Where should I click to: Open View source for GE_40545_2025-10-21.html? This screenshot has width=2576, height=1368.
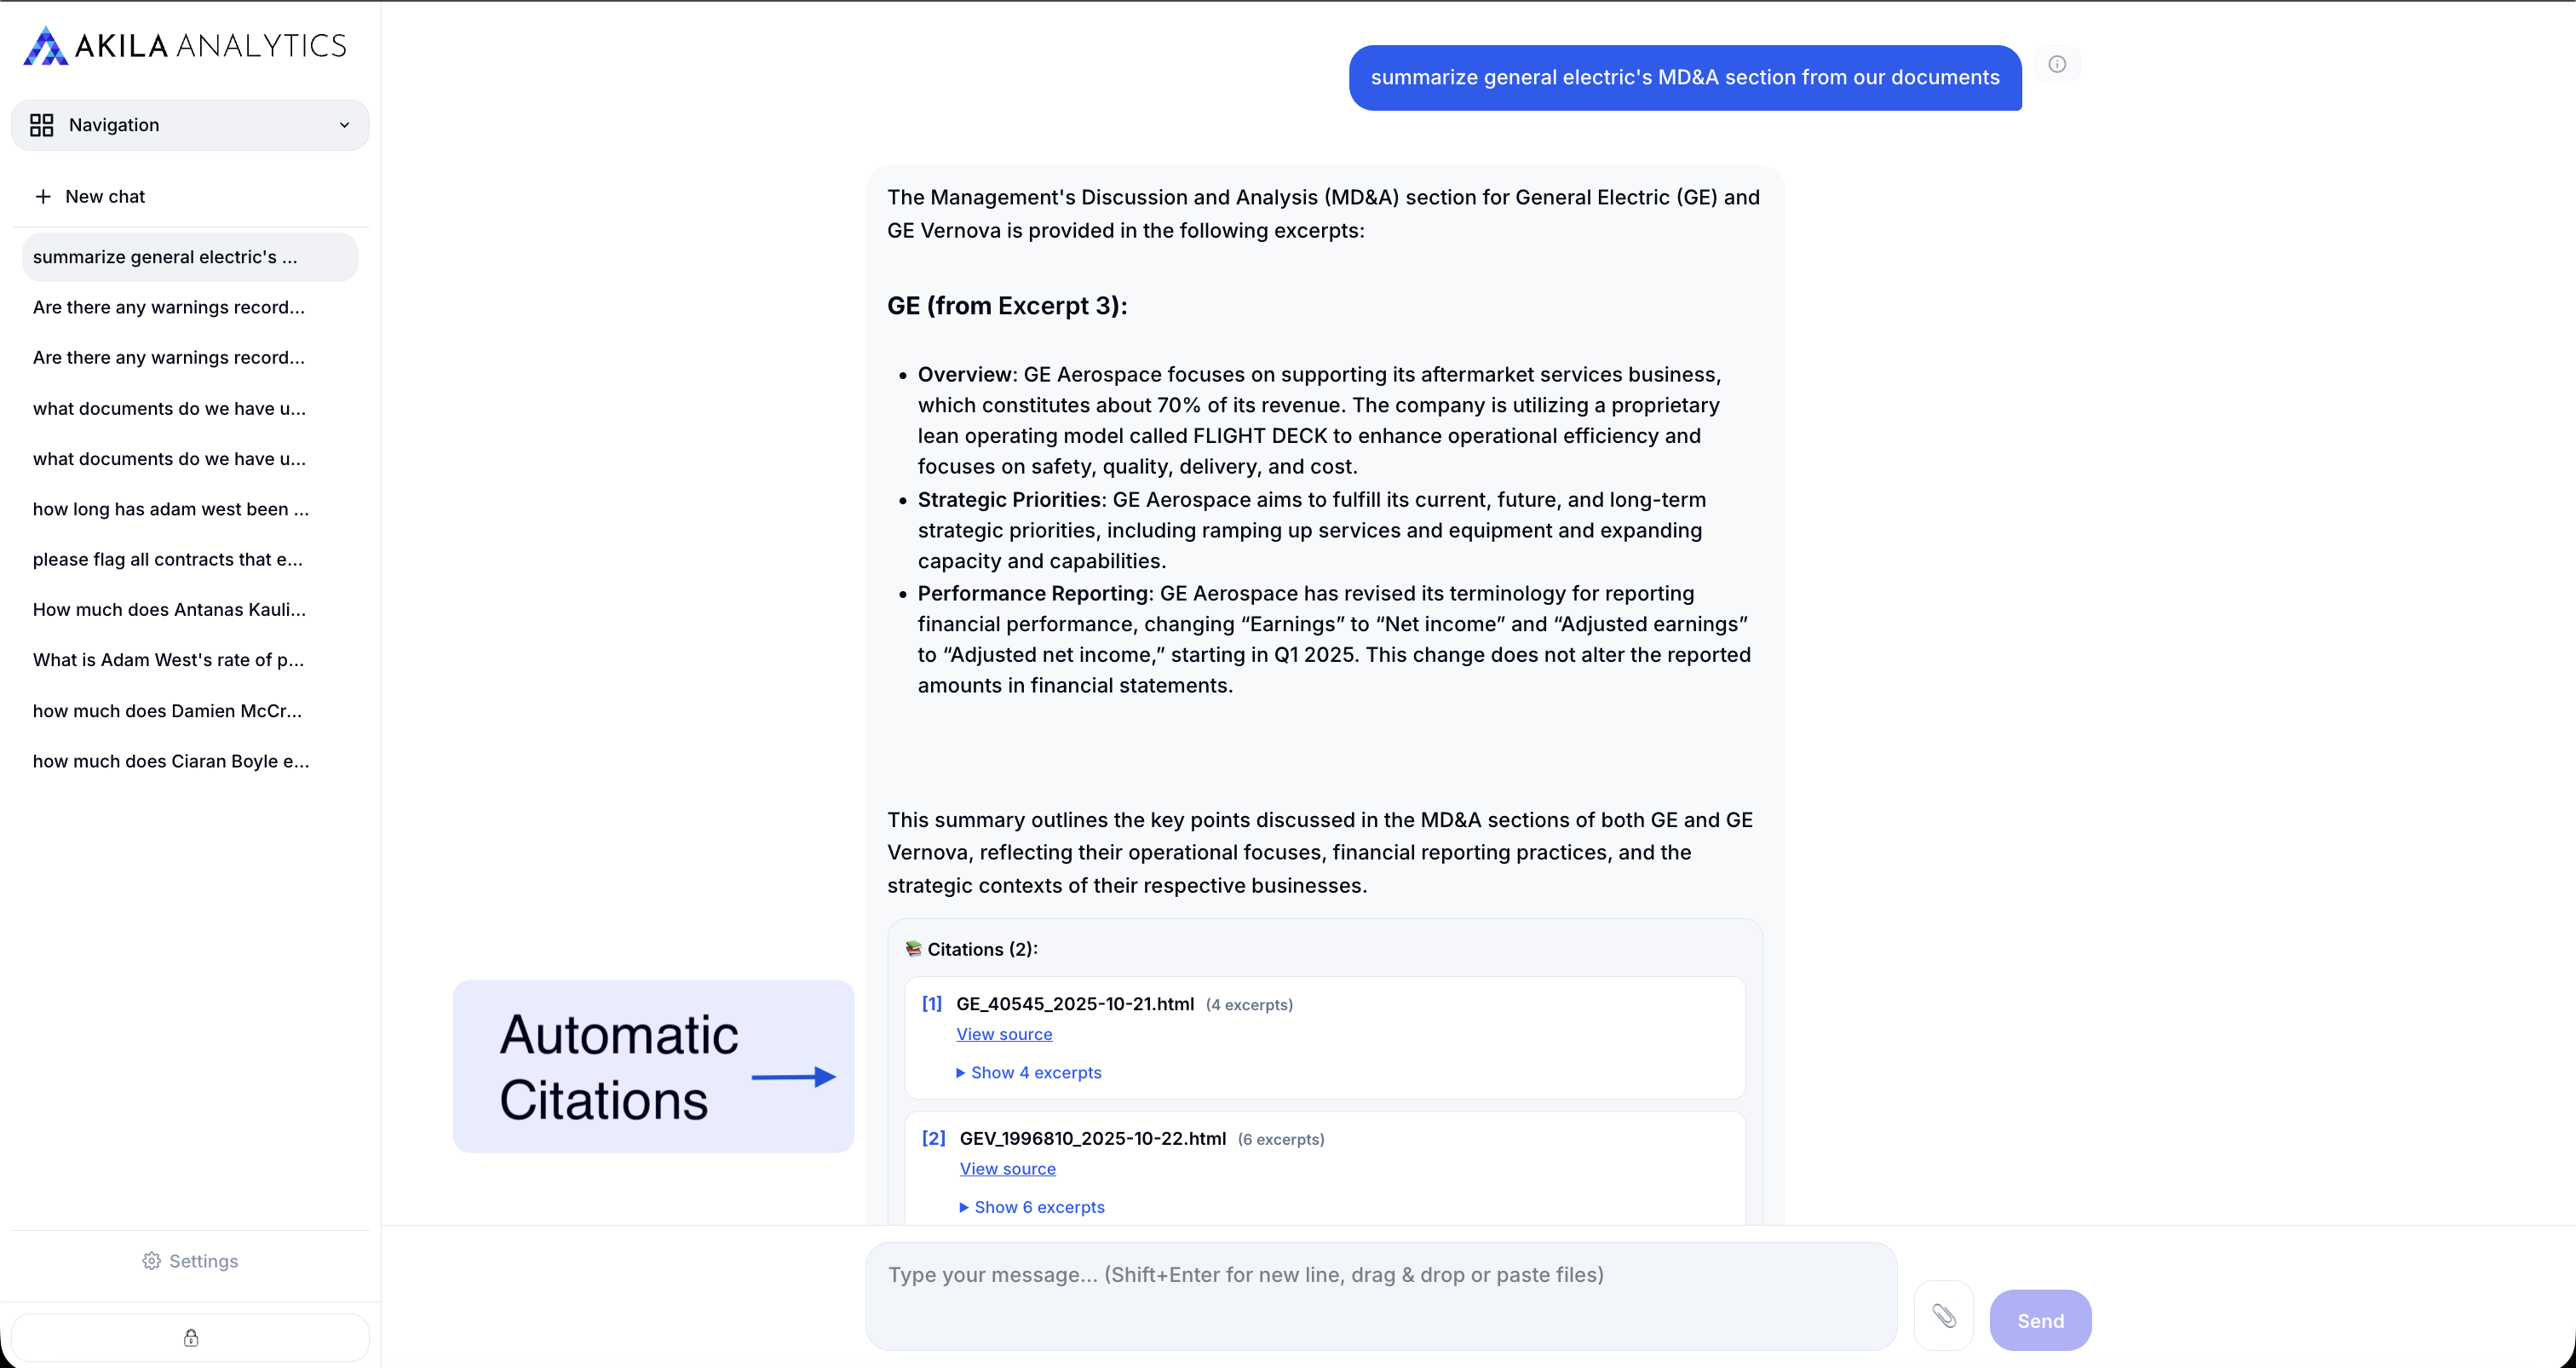coord(1004,1034)
